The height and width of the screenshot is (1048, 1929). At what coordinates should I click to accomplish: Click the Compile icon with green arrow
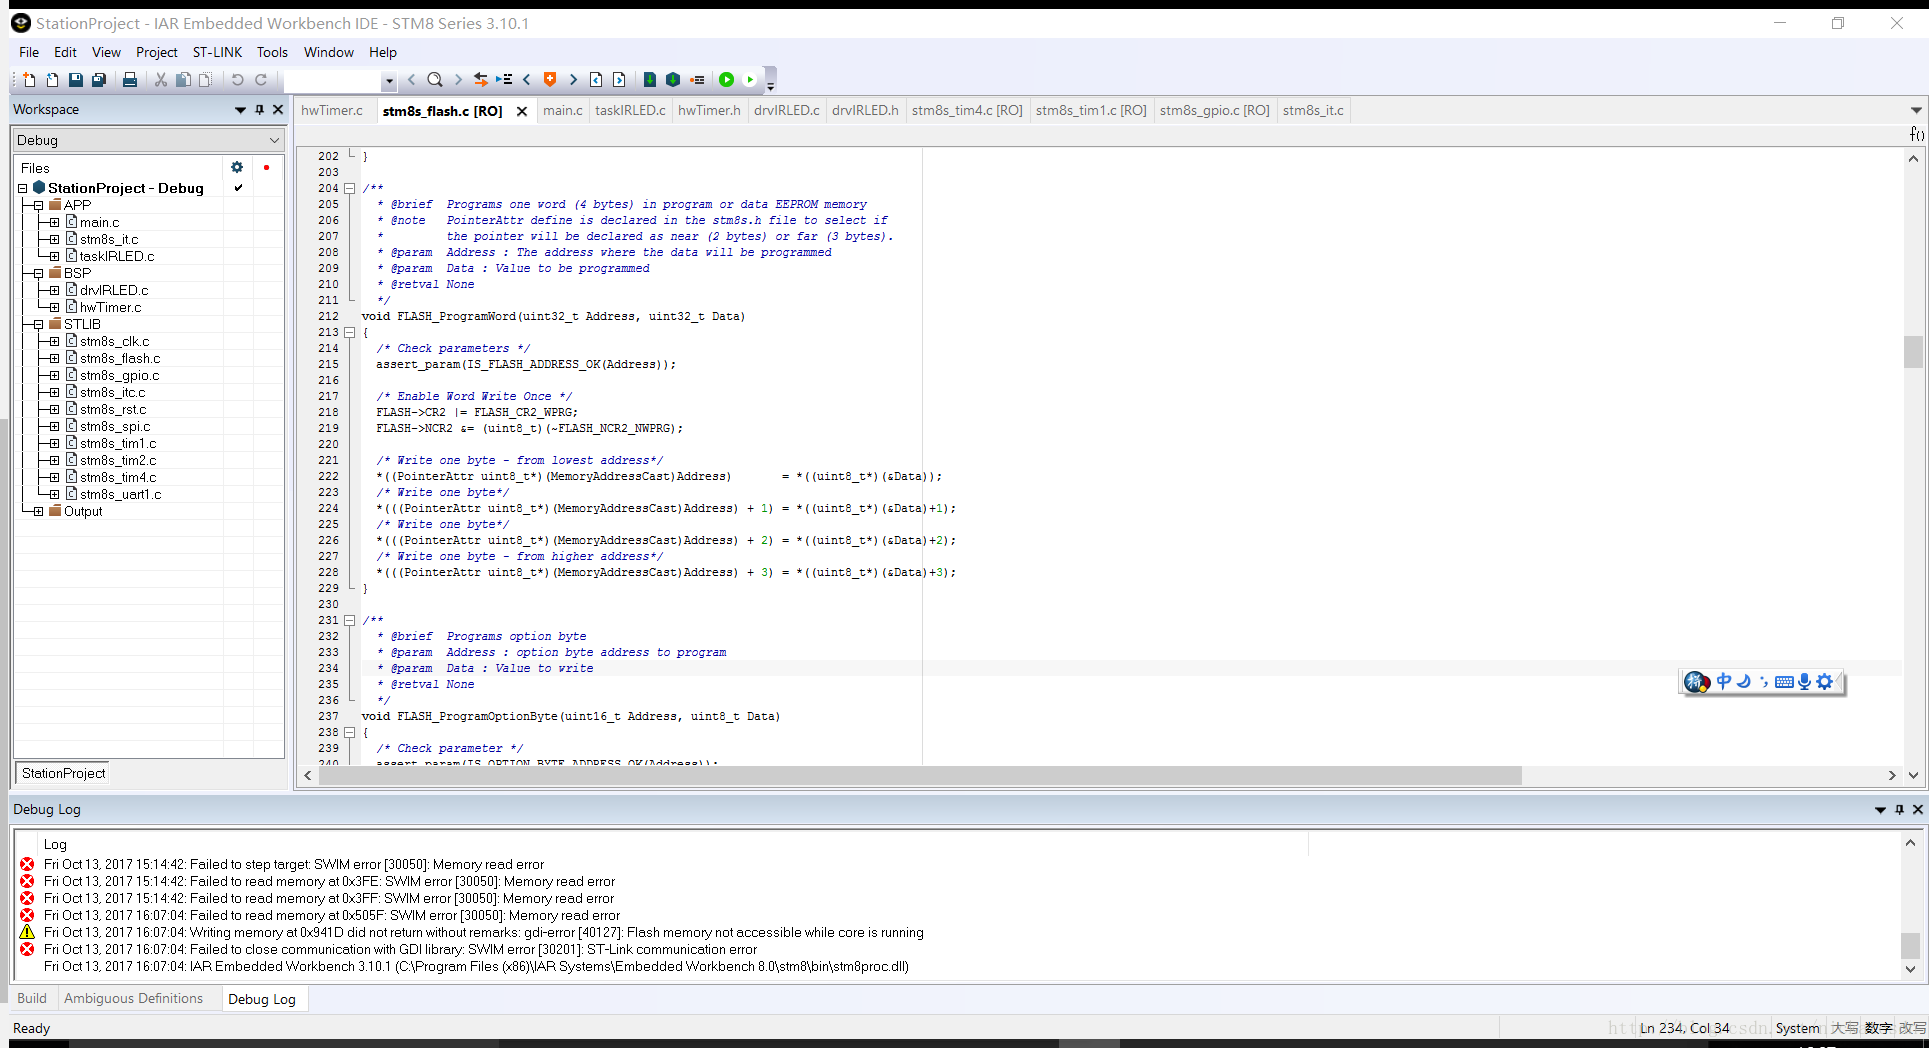click(649, 80)
